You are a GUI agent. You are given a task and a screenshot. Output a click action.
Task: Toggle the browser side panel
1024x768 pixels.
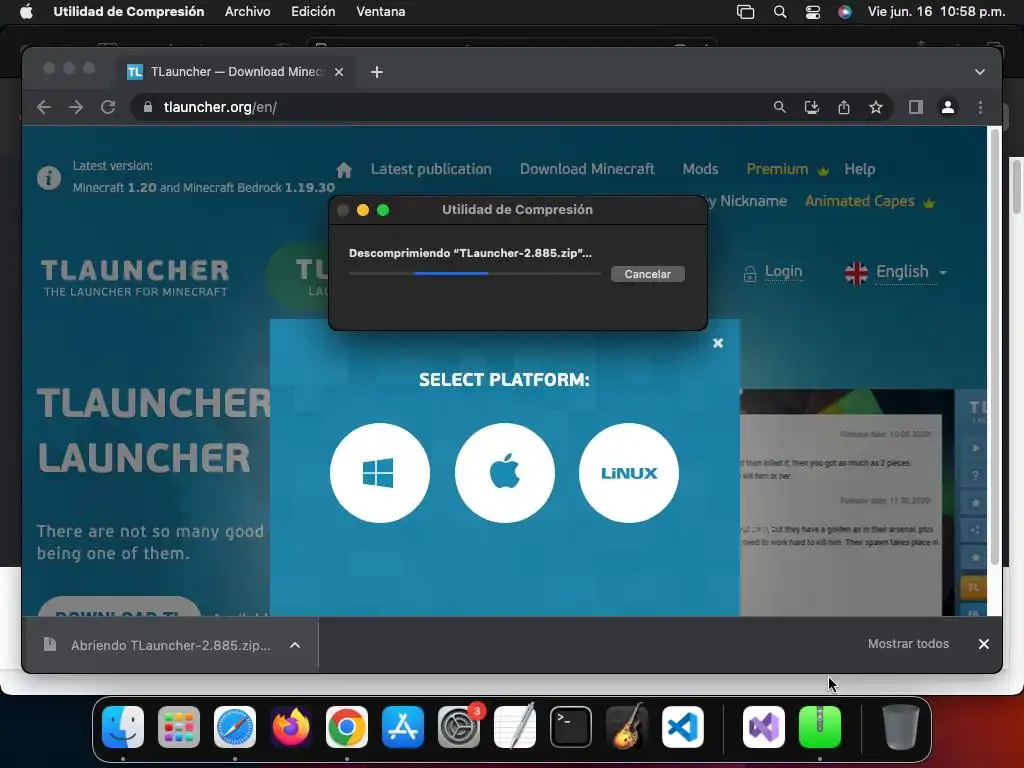(916, 107)
